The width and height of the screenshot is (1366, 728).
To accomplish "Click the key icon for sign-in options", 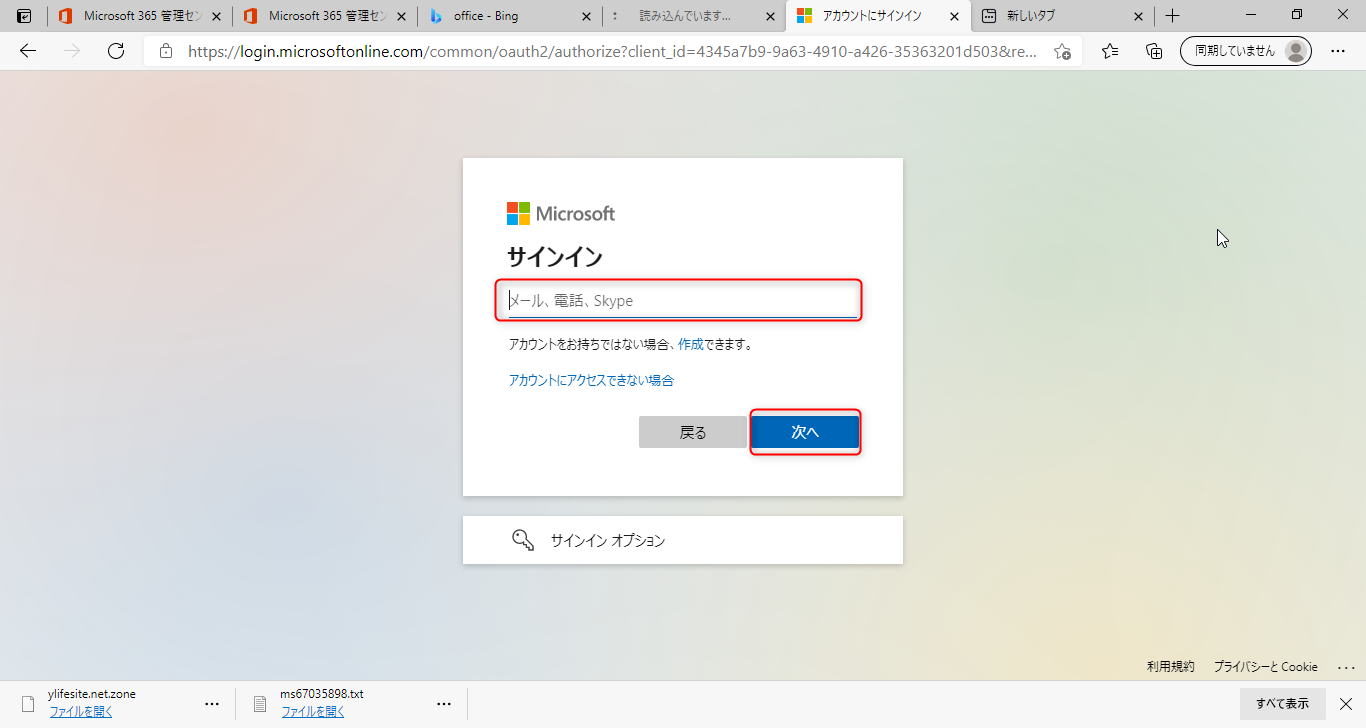I will point(523,540).
